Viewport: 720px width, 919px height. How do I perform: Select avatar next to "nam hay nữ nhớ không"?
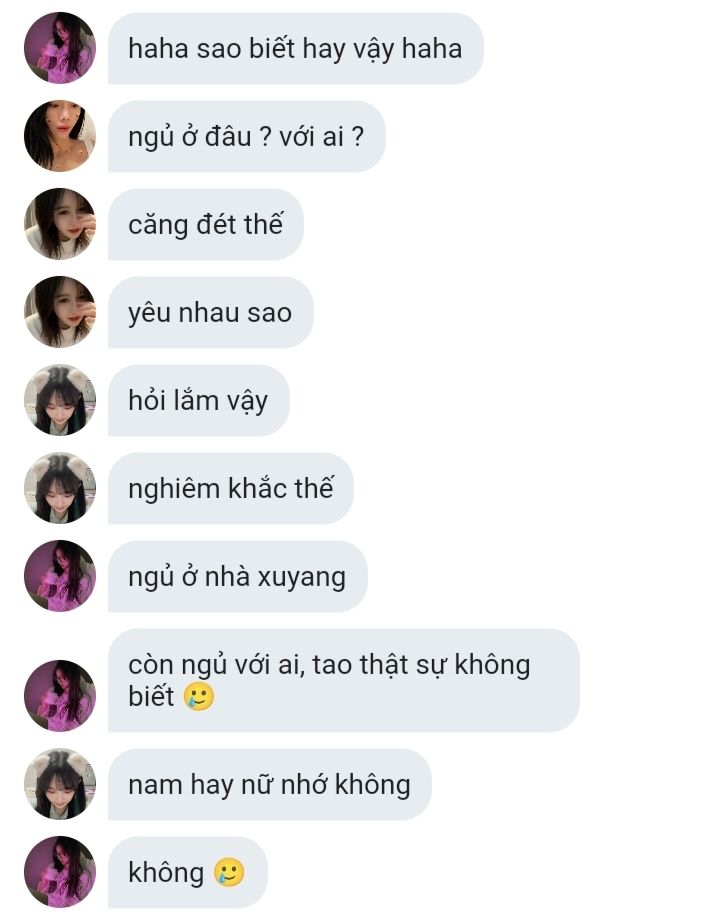(59, 784)
